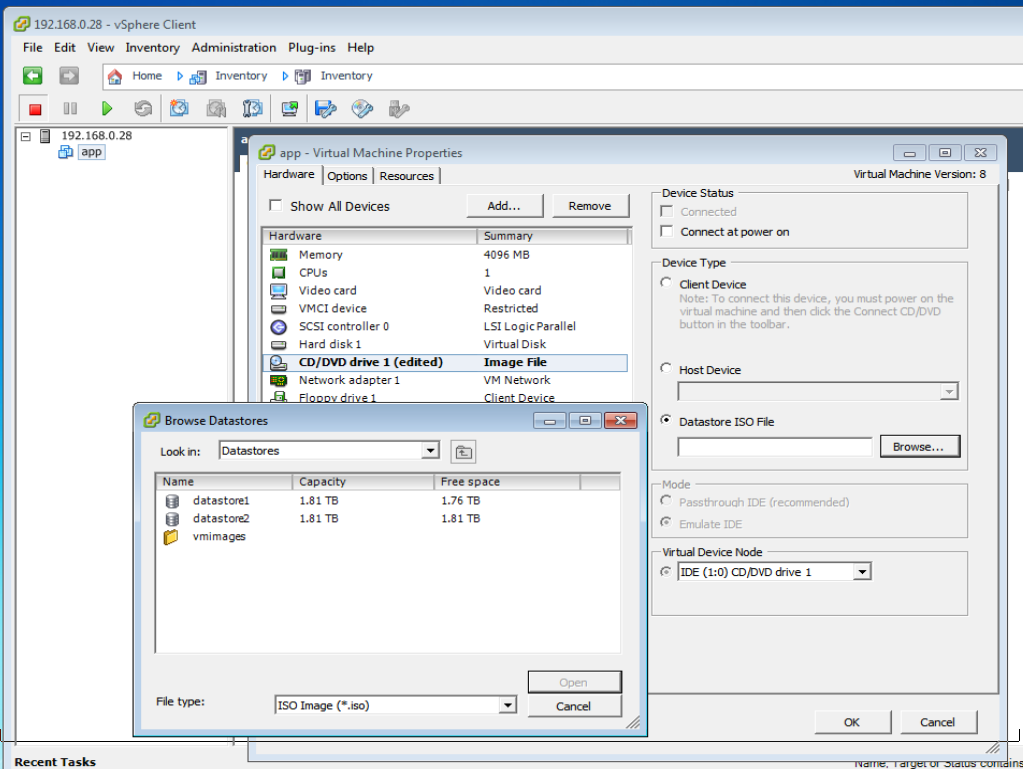Viewport: 1023px width, 769px height.
Task: Switch to the Hardware tab
Action: (289, 174)
